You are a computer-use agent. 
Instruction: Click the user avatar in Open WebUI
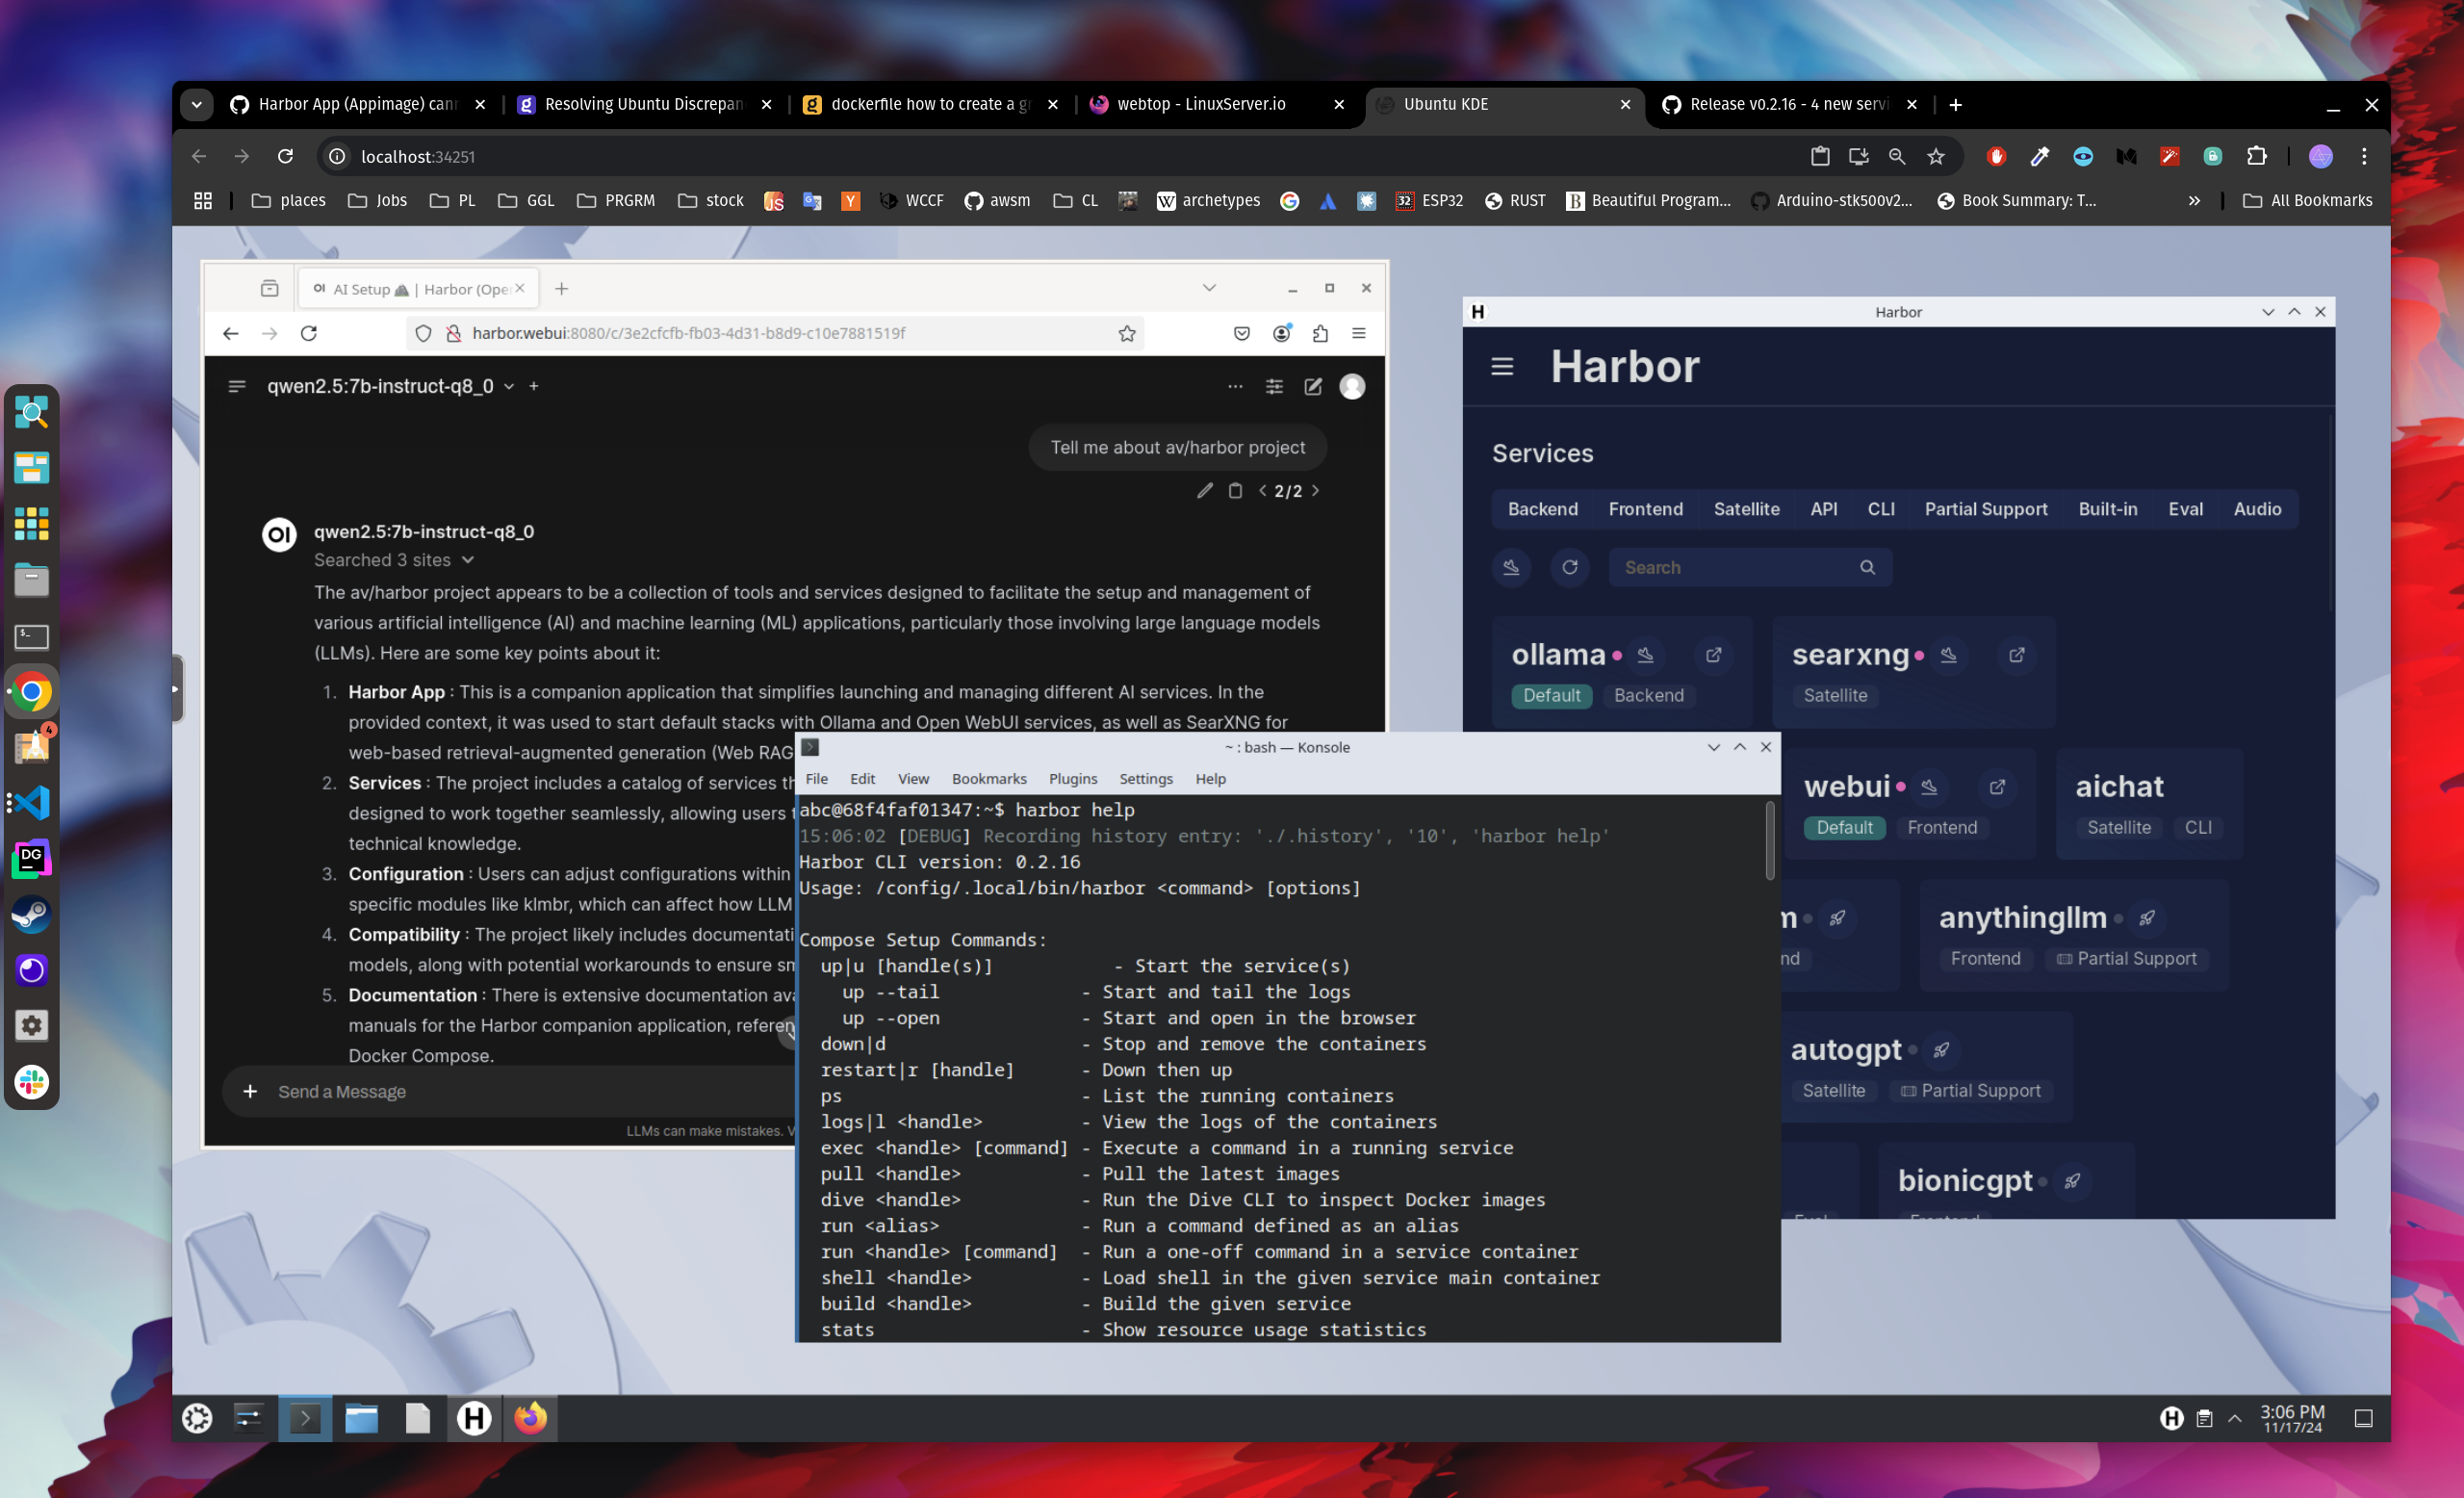1352,386
